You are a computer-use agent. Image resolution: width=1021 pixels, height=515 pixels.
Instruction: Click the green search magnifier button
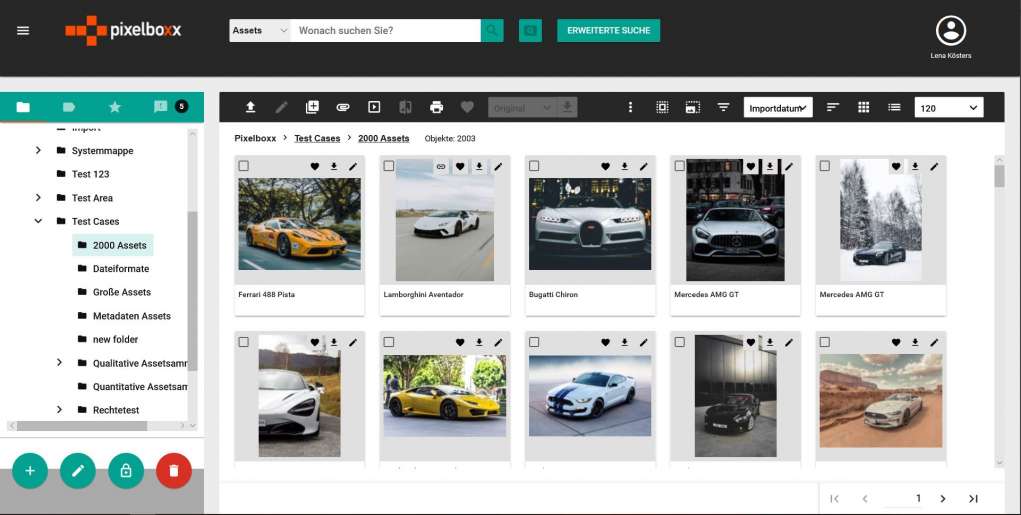tap(492, 31)
